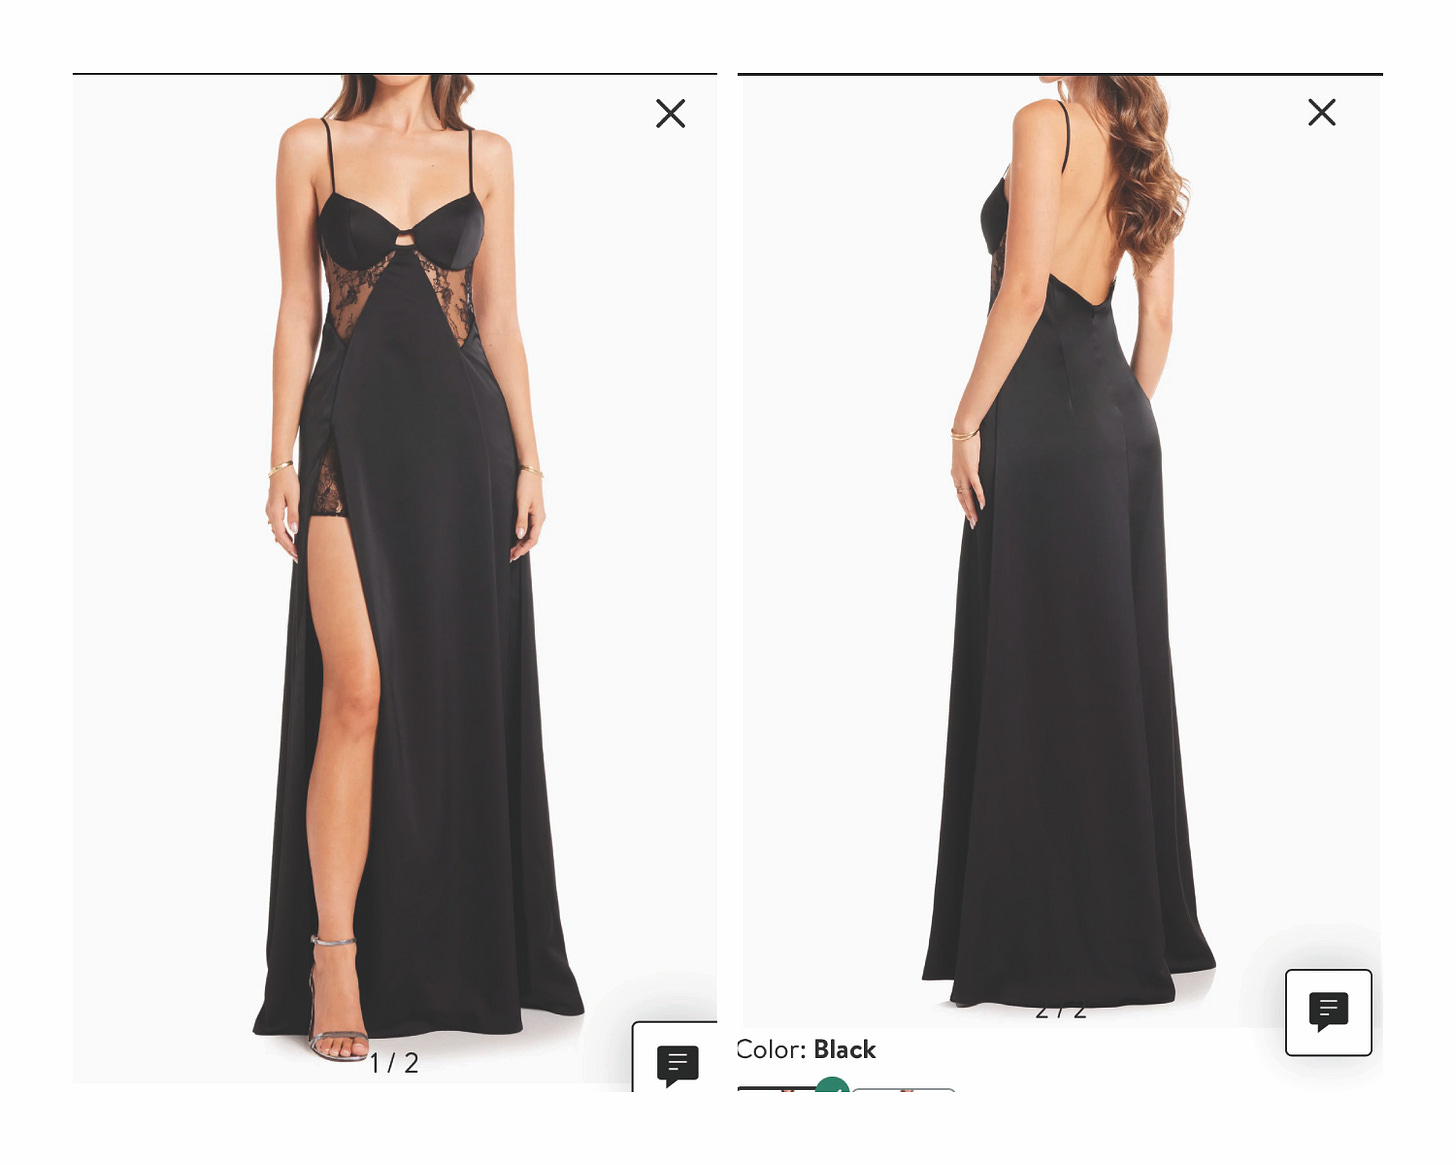The image size is (1456, 1165).
Task: Tap the green checkmark badge on swatch
Action: pos(832,1085)
